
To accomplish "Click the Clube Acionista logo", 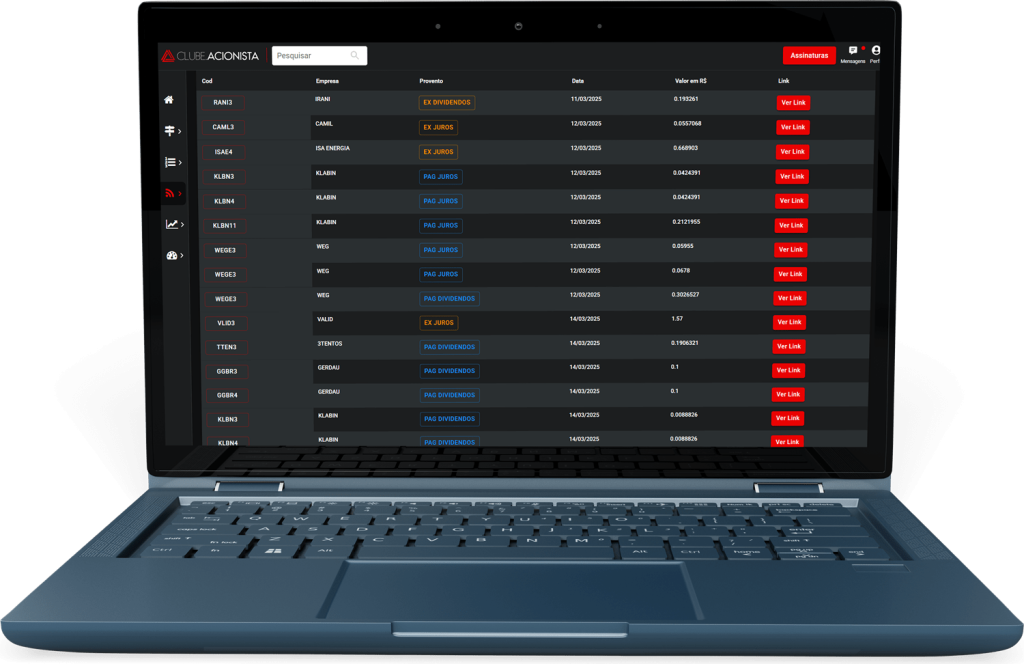I will pos(210,56).
